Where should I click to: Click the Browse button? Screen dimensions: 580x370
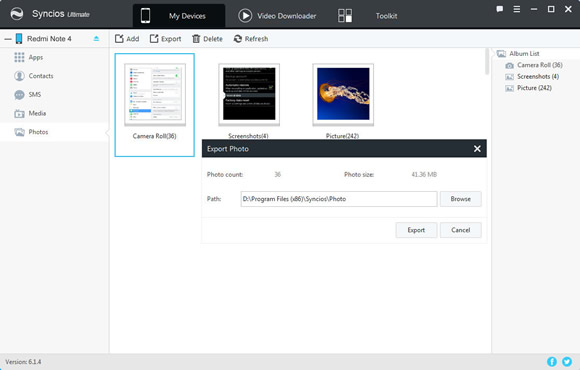pos(461,199)
